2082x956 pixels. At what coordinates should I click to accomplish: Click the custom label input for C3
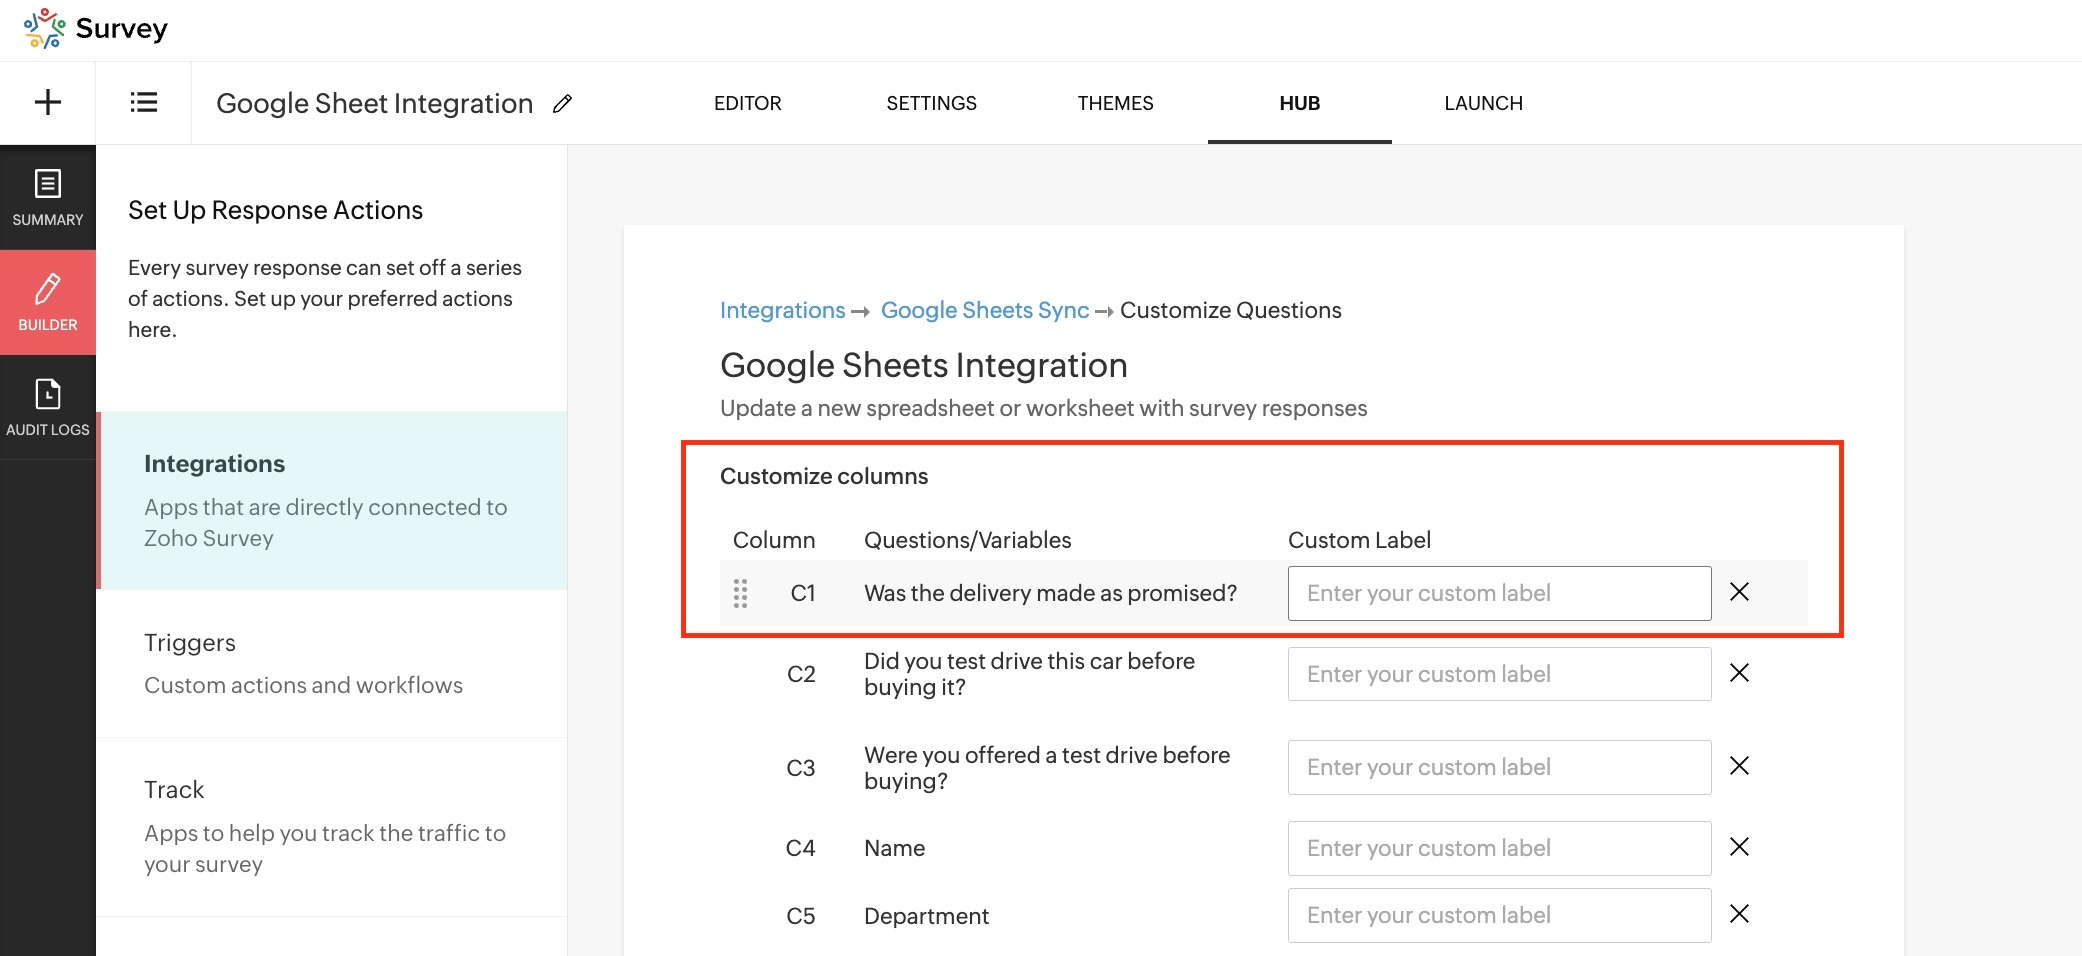pos(1498,767)
